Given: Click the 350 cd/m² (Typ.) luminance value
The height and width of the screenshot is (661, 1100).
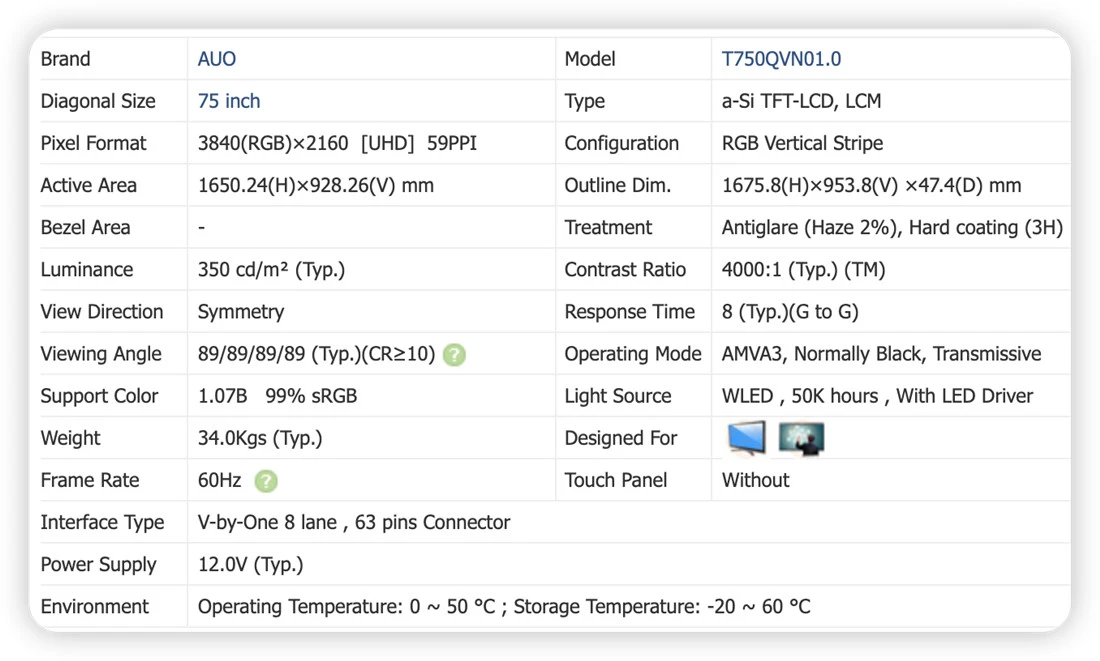Looking at the screenshot, I should (271, 269).
